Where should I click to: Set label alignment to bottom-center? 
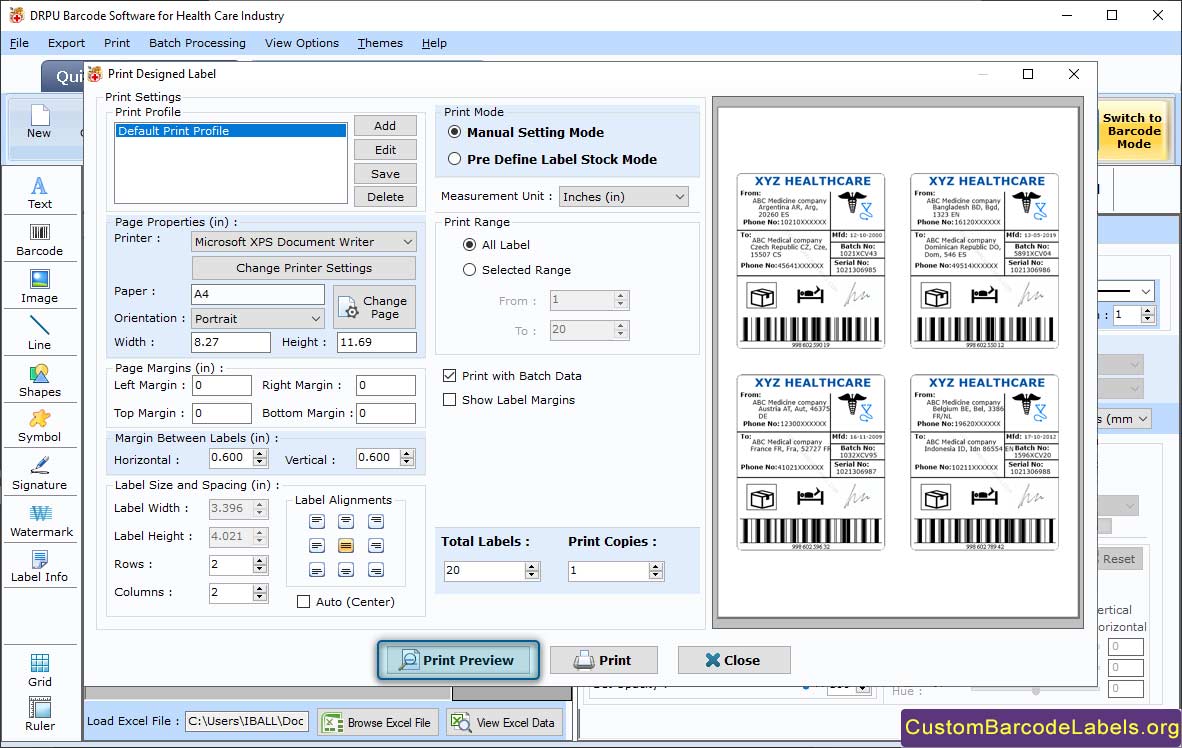(345, 570)
